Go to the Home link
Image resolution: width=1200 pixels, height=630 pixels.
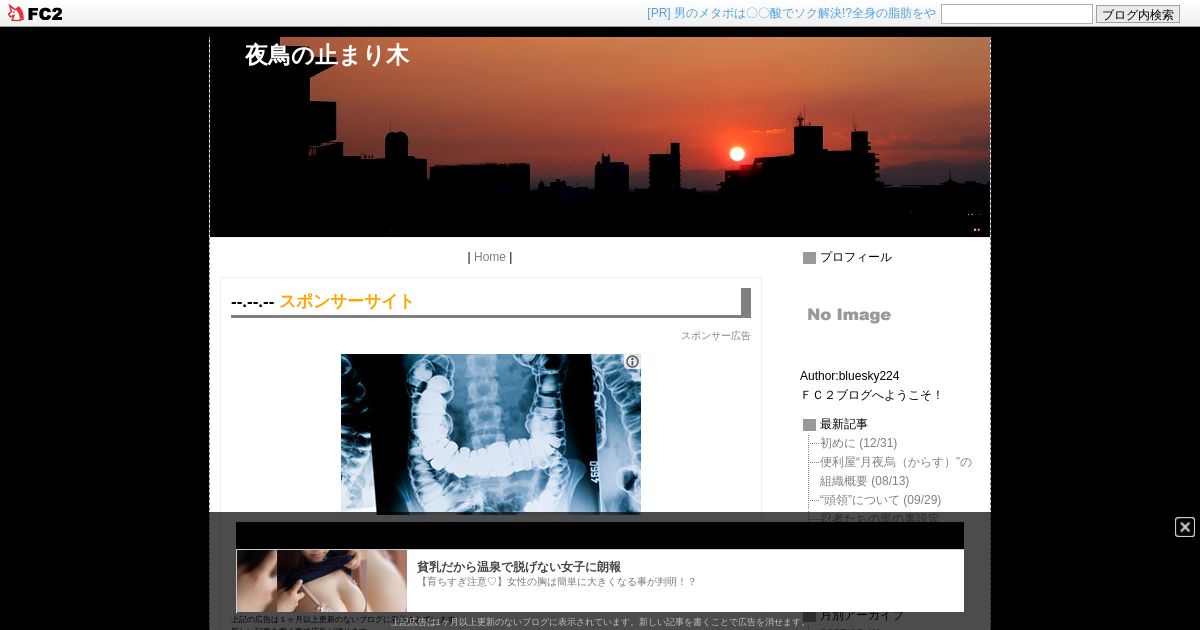click(x=490, y=257)
